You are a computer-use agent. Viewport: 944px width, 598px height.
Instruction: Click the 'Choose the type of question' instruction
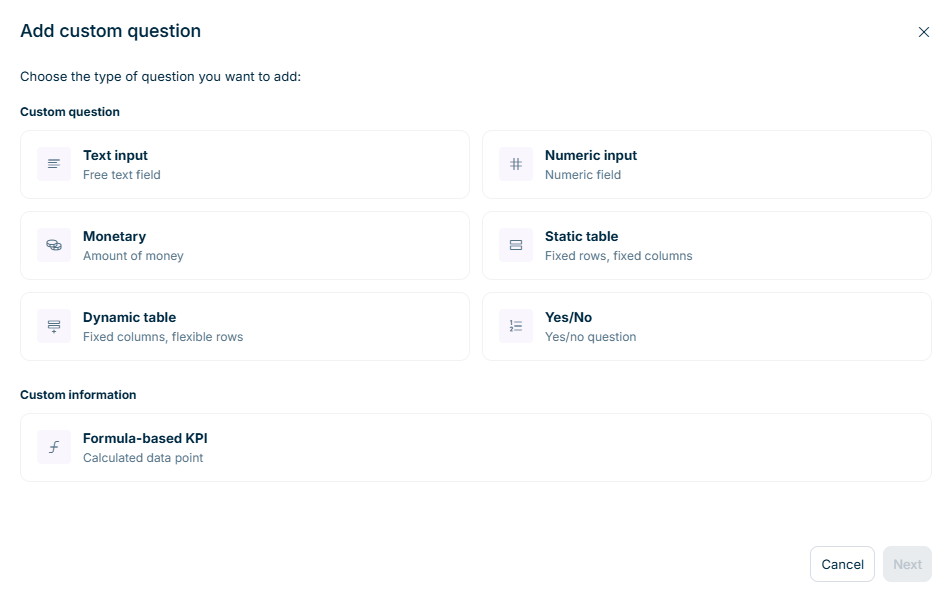tap(160, 76)
